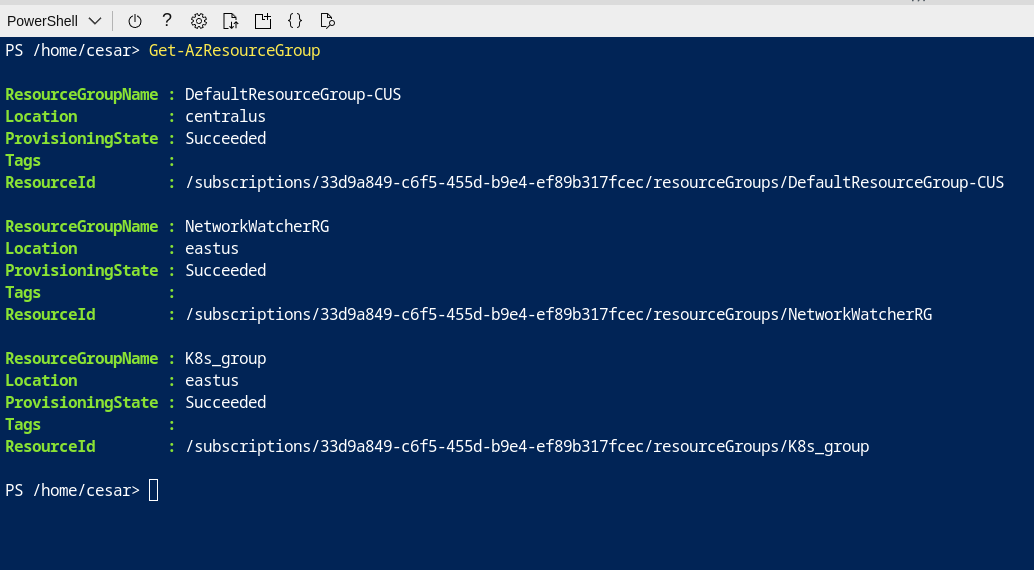Open the editor curly braces icon
Viewport: 1034px width, 570px height.
295,20
